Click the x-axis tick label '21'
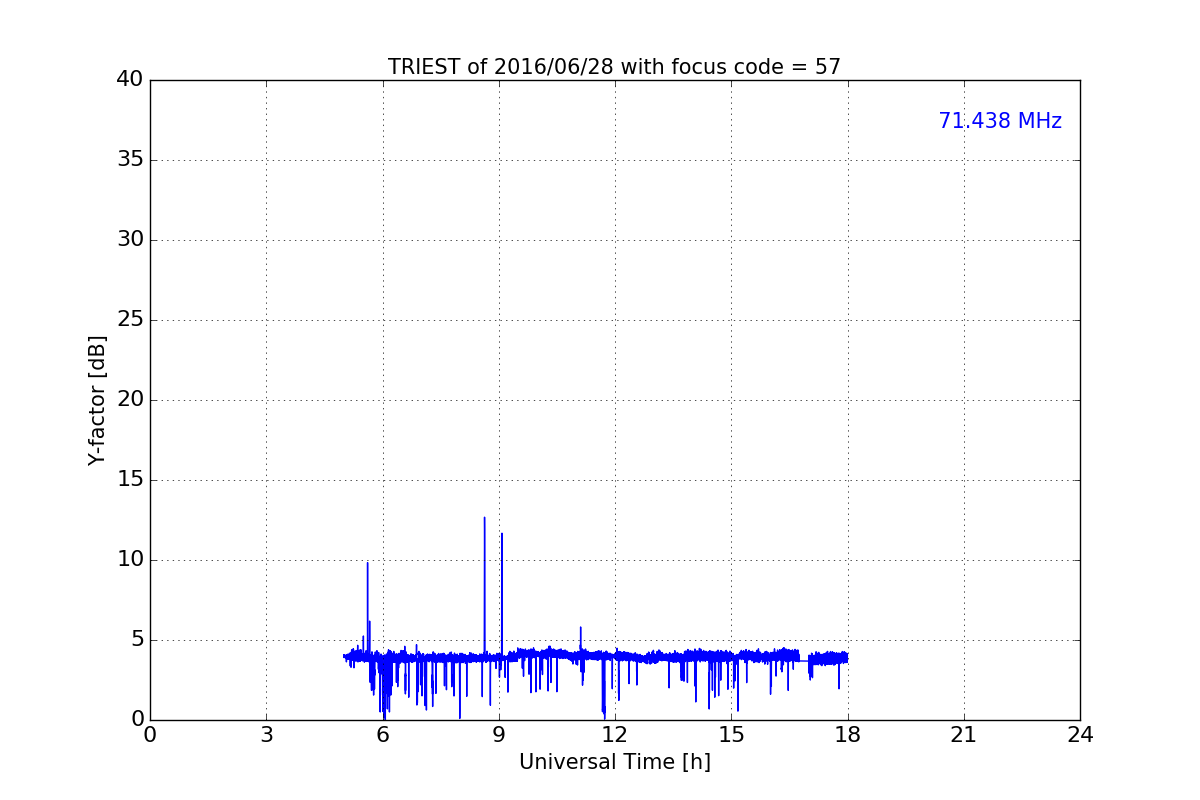The height and width of the screenshot is (800, 1200). pyautogui.click(x=964, y=735)
